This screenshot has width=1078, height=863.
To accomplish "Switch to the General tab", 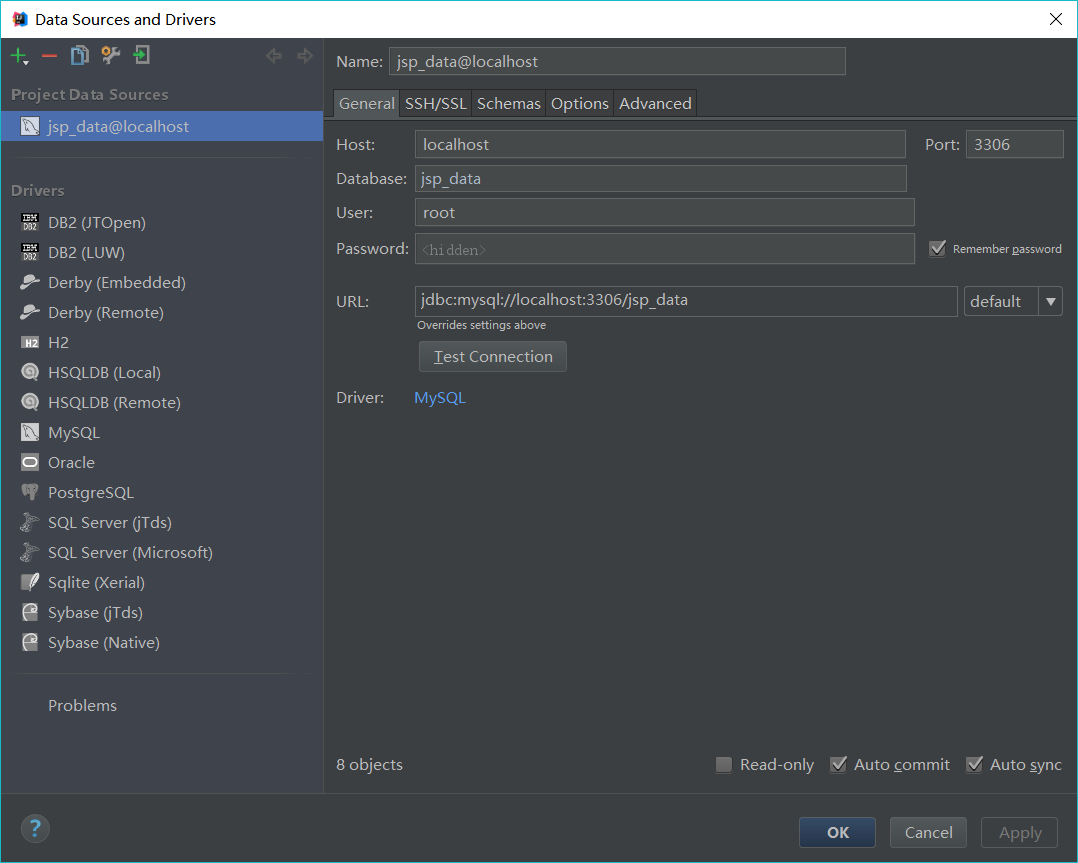I will pyautogui.click(x=366, y=104).
